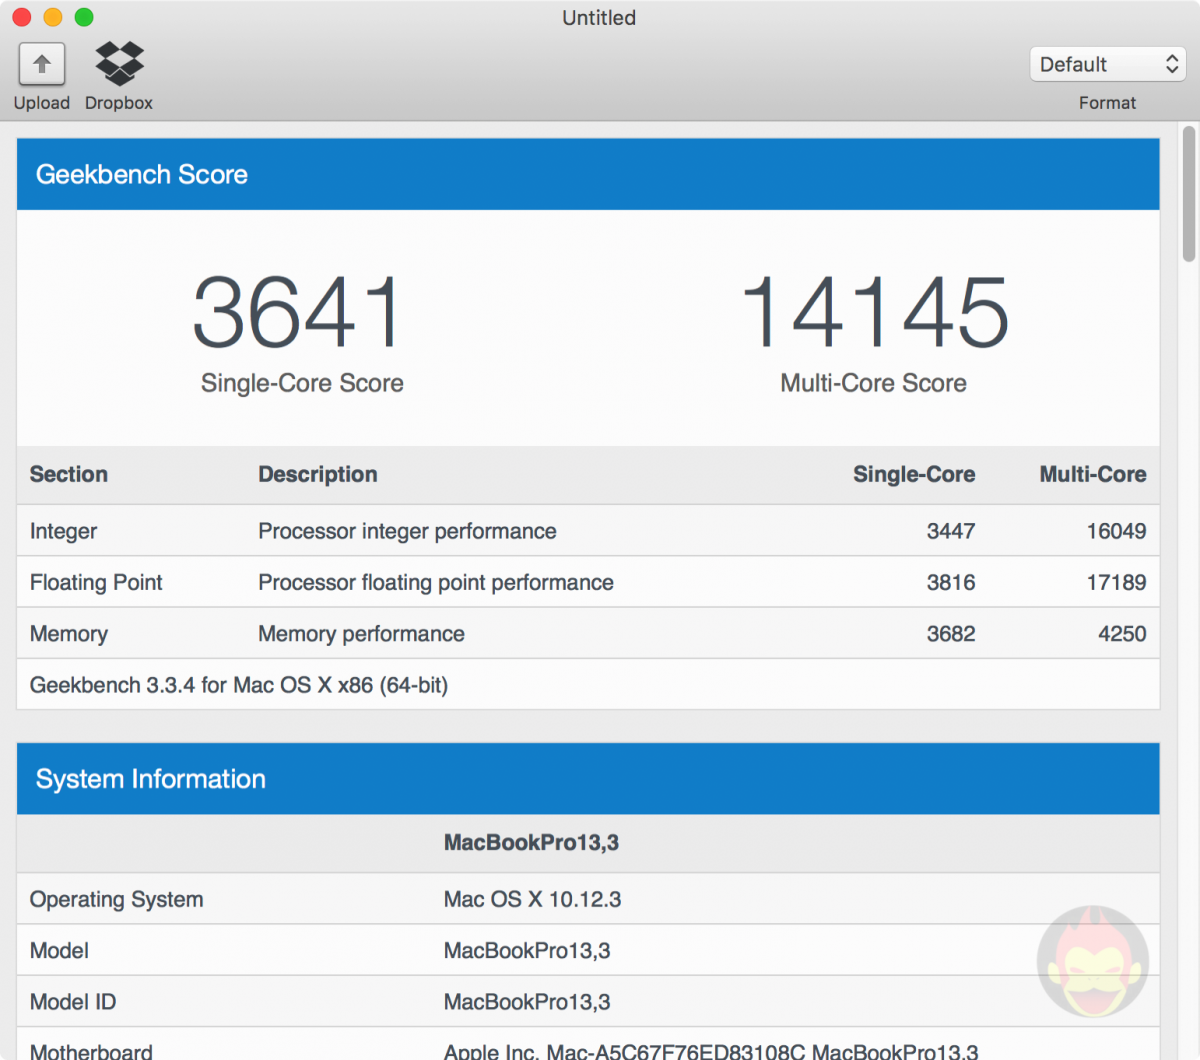The height and width of the screenshot is (1060, 1200).
Task: Open Dropbox sharing via the Dropbox icon
Action: (117, 63)
